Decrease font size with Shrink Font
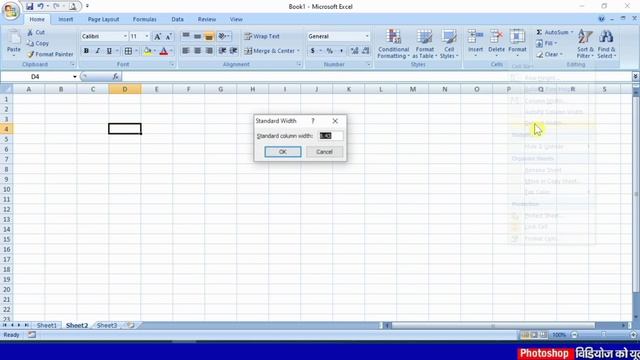 (x=168, y=36)
